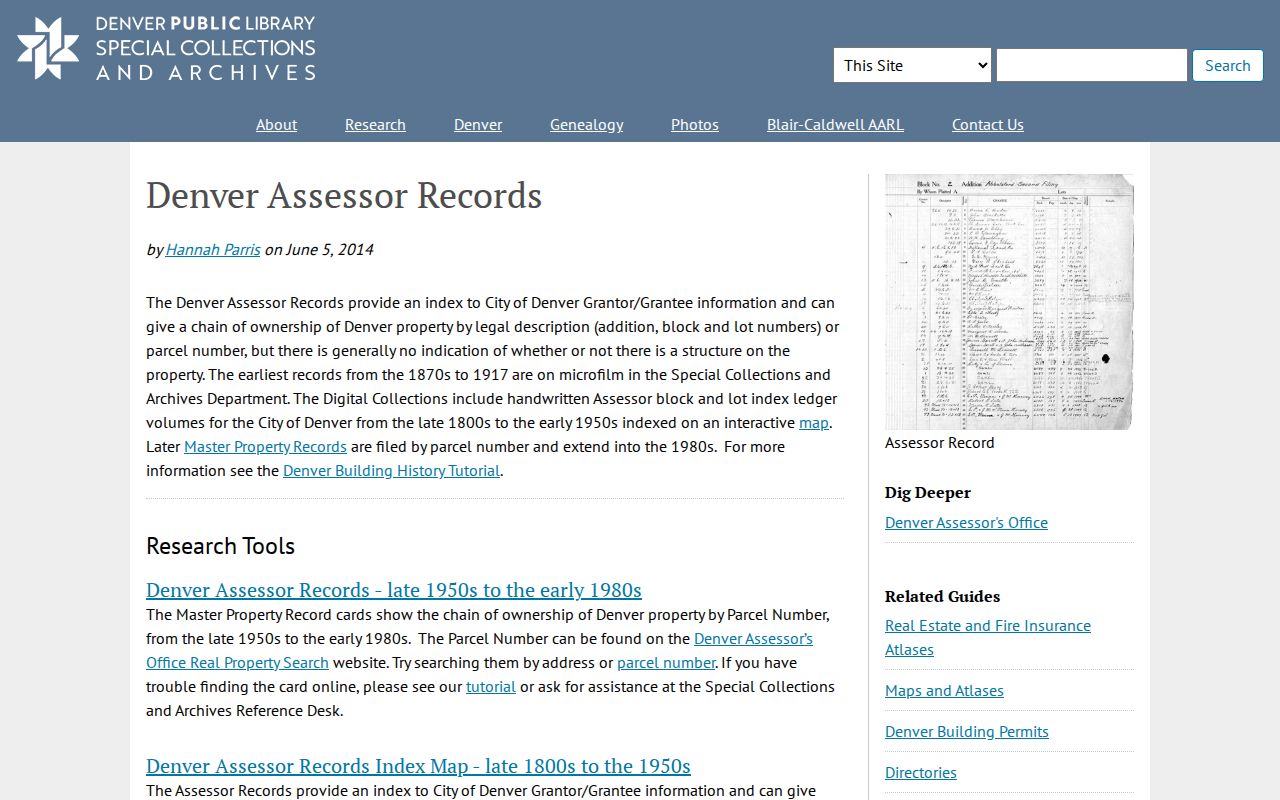Open the About menu item
Screen dimensions: 1280x800
click(276, 124)
